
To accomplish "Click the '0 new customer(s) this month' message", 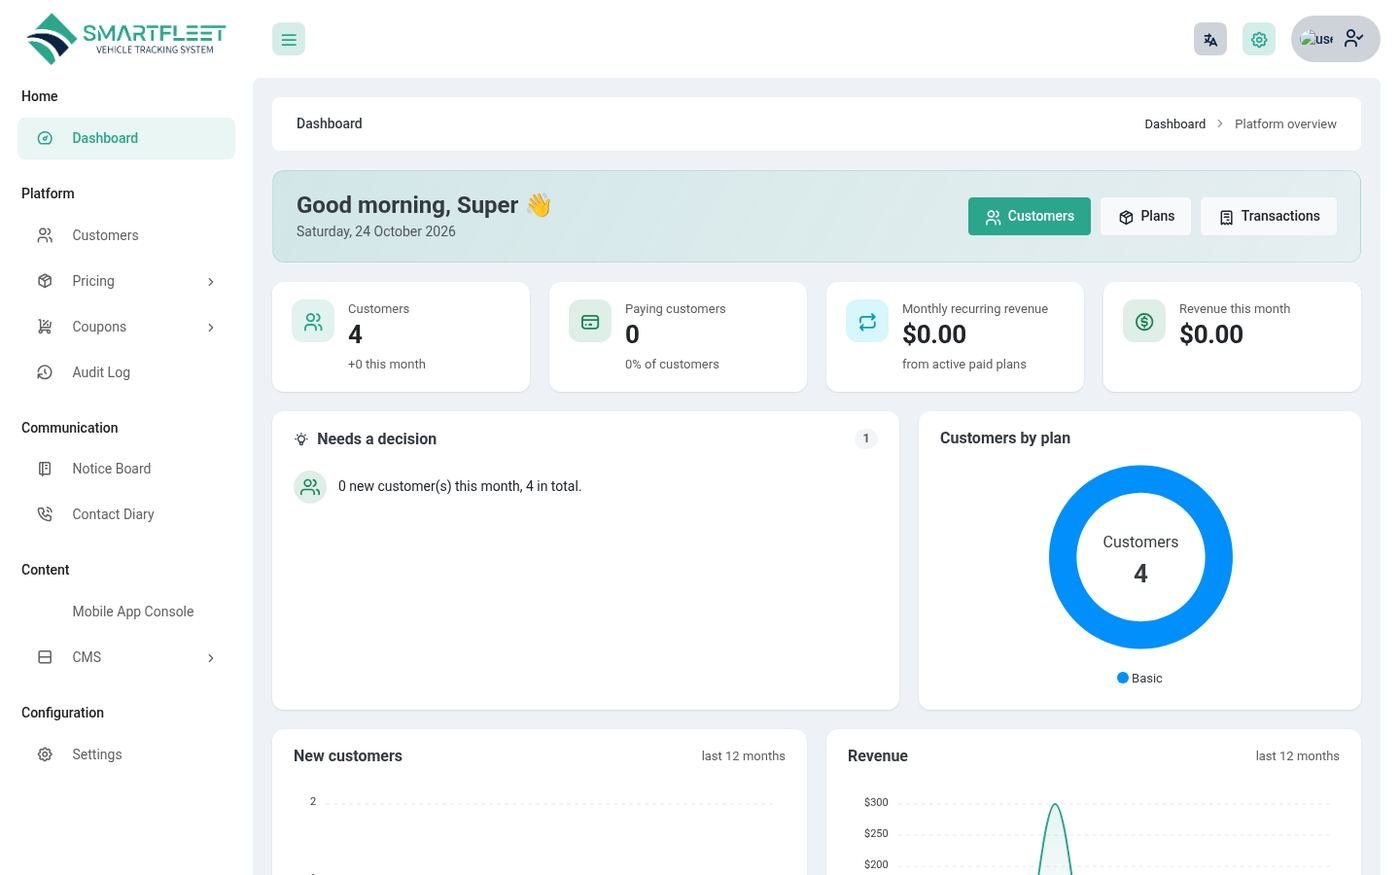I will click(x=460, y=486).
